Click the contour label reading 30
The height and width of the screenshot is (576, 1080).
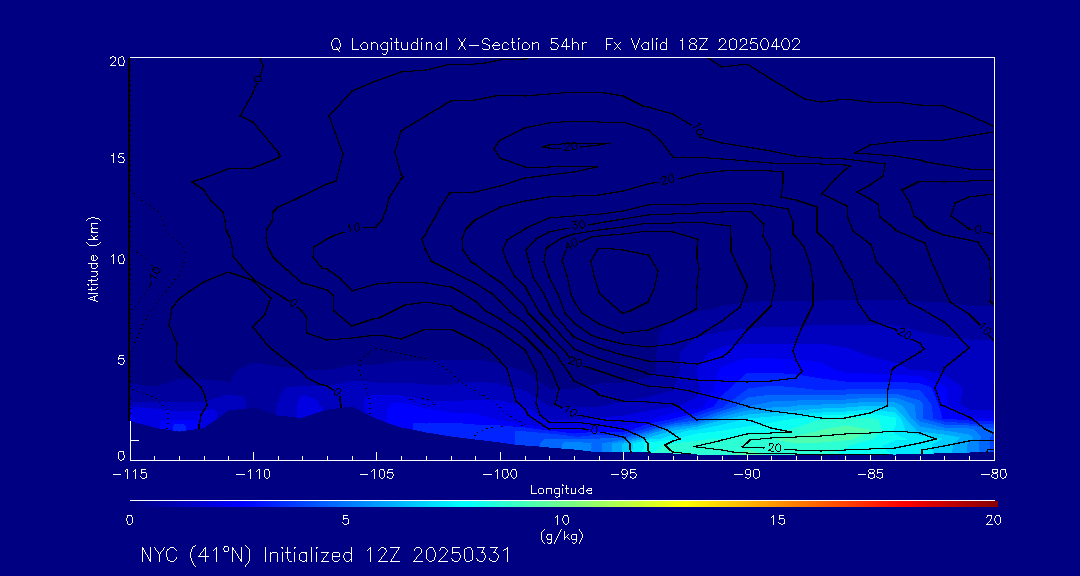[579, 226]
